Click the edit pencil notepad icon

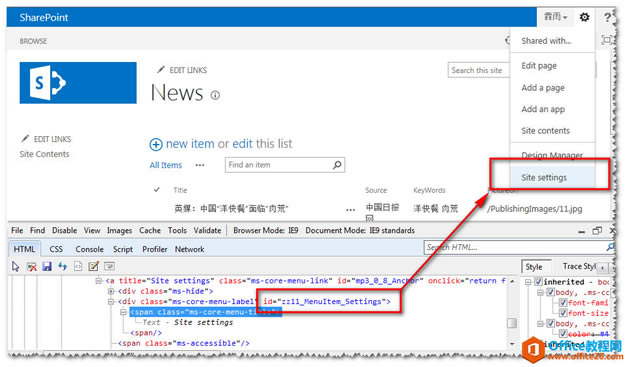[x=93, y=266]
